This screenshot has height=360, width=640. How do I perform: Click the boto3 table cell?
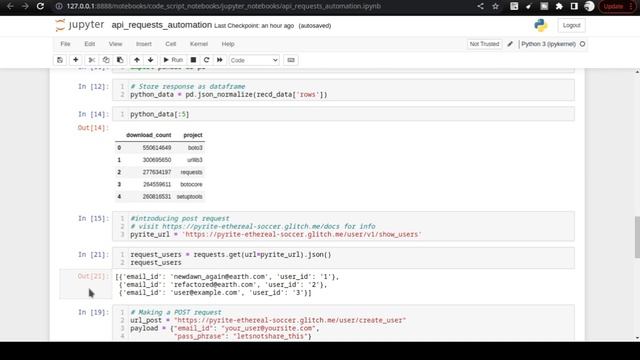tap(195, 148)
